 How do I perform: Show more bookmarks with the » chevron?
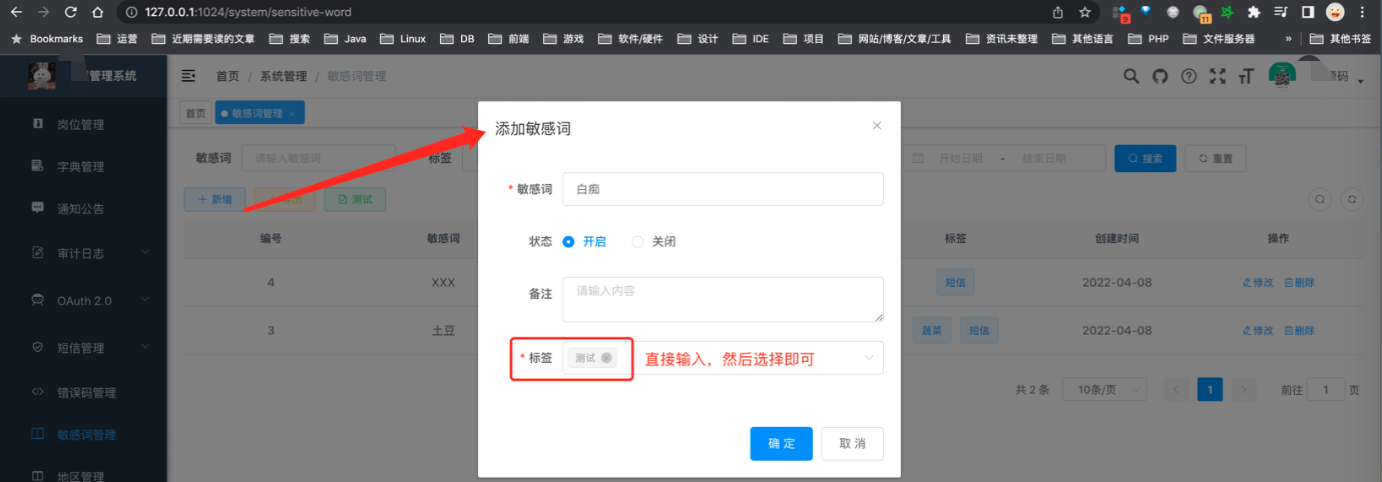[1288, 39]
